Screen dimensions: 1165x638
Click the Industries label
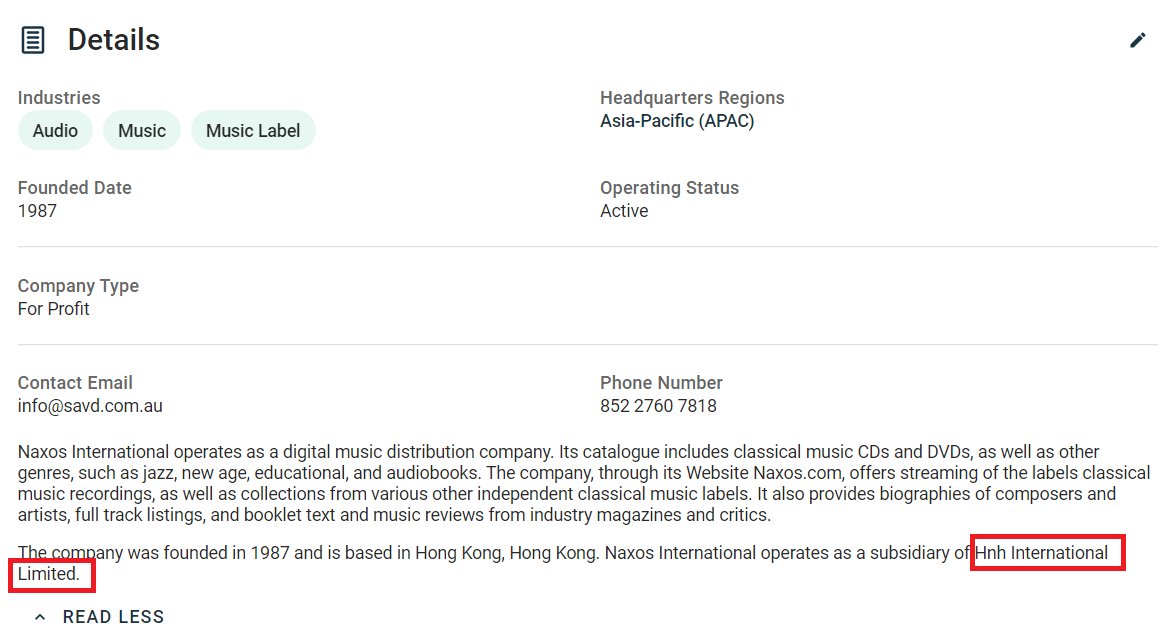[x=59, y=98]
